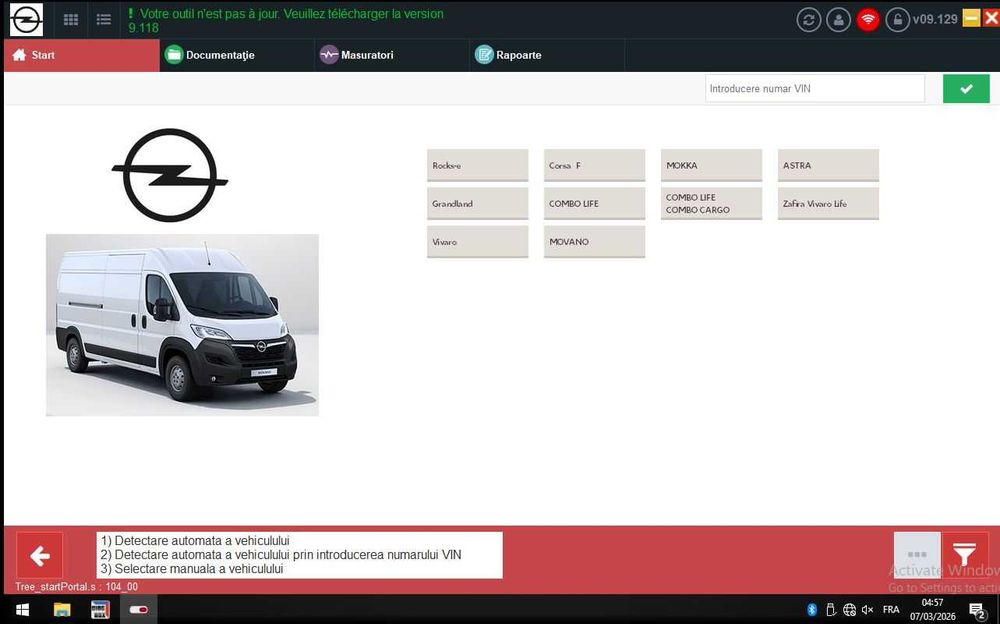Select the ASTRA vehicle
The width and height of the screenshot is (1000, 624).
coord(828,165)
